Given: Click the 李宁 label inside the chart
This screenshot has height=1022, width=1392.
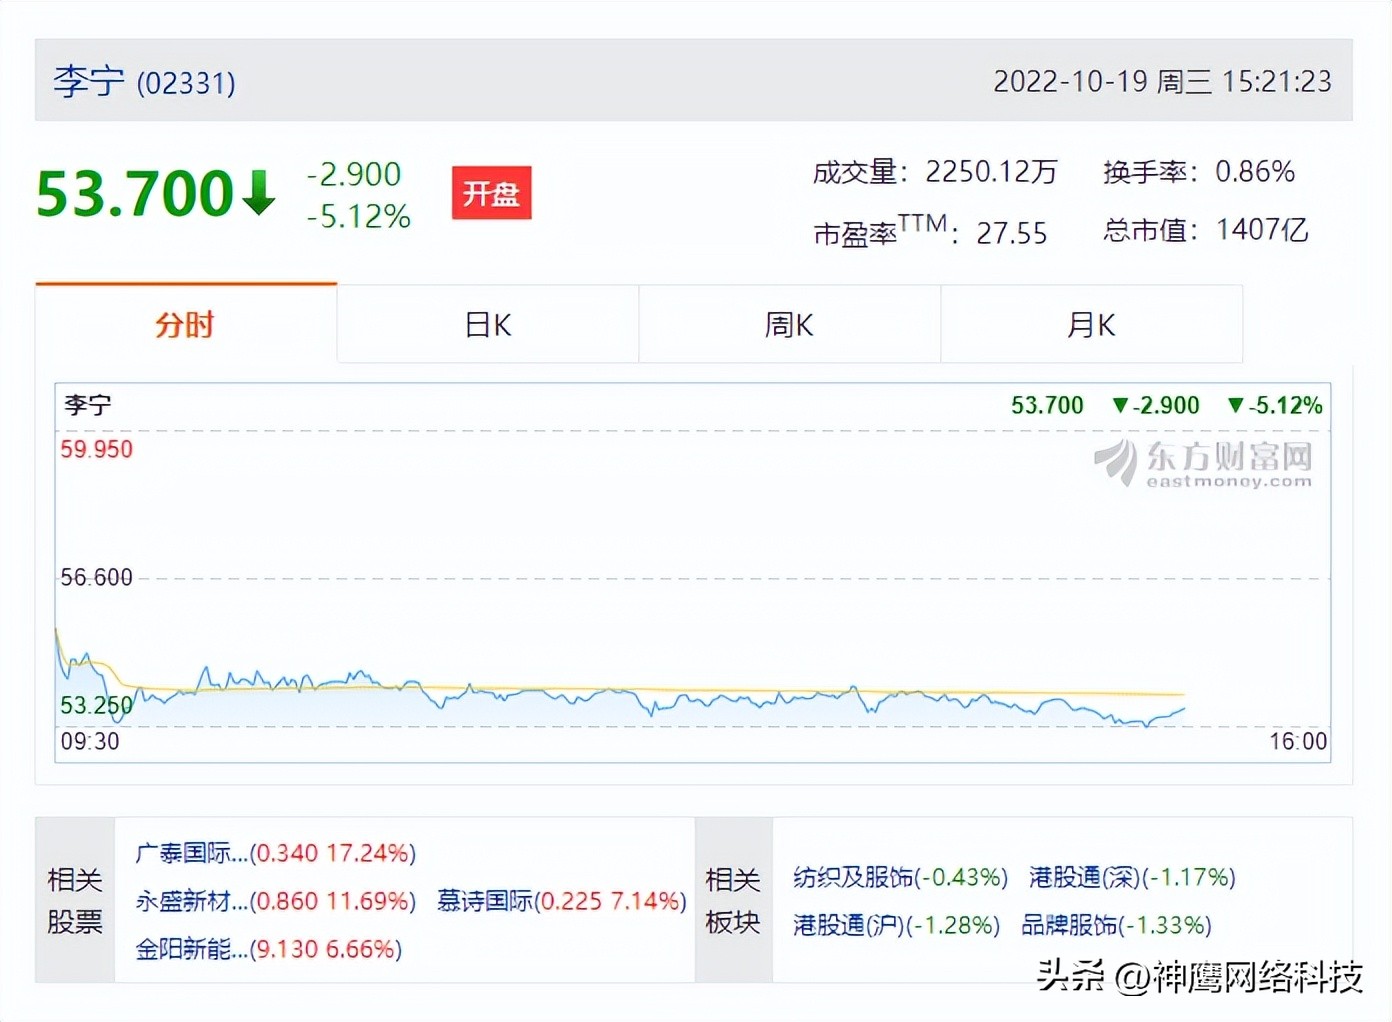Looking at the screenshot, I should pyautogui.click(x=88, y=405).
